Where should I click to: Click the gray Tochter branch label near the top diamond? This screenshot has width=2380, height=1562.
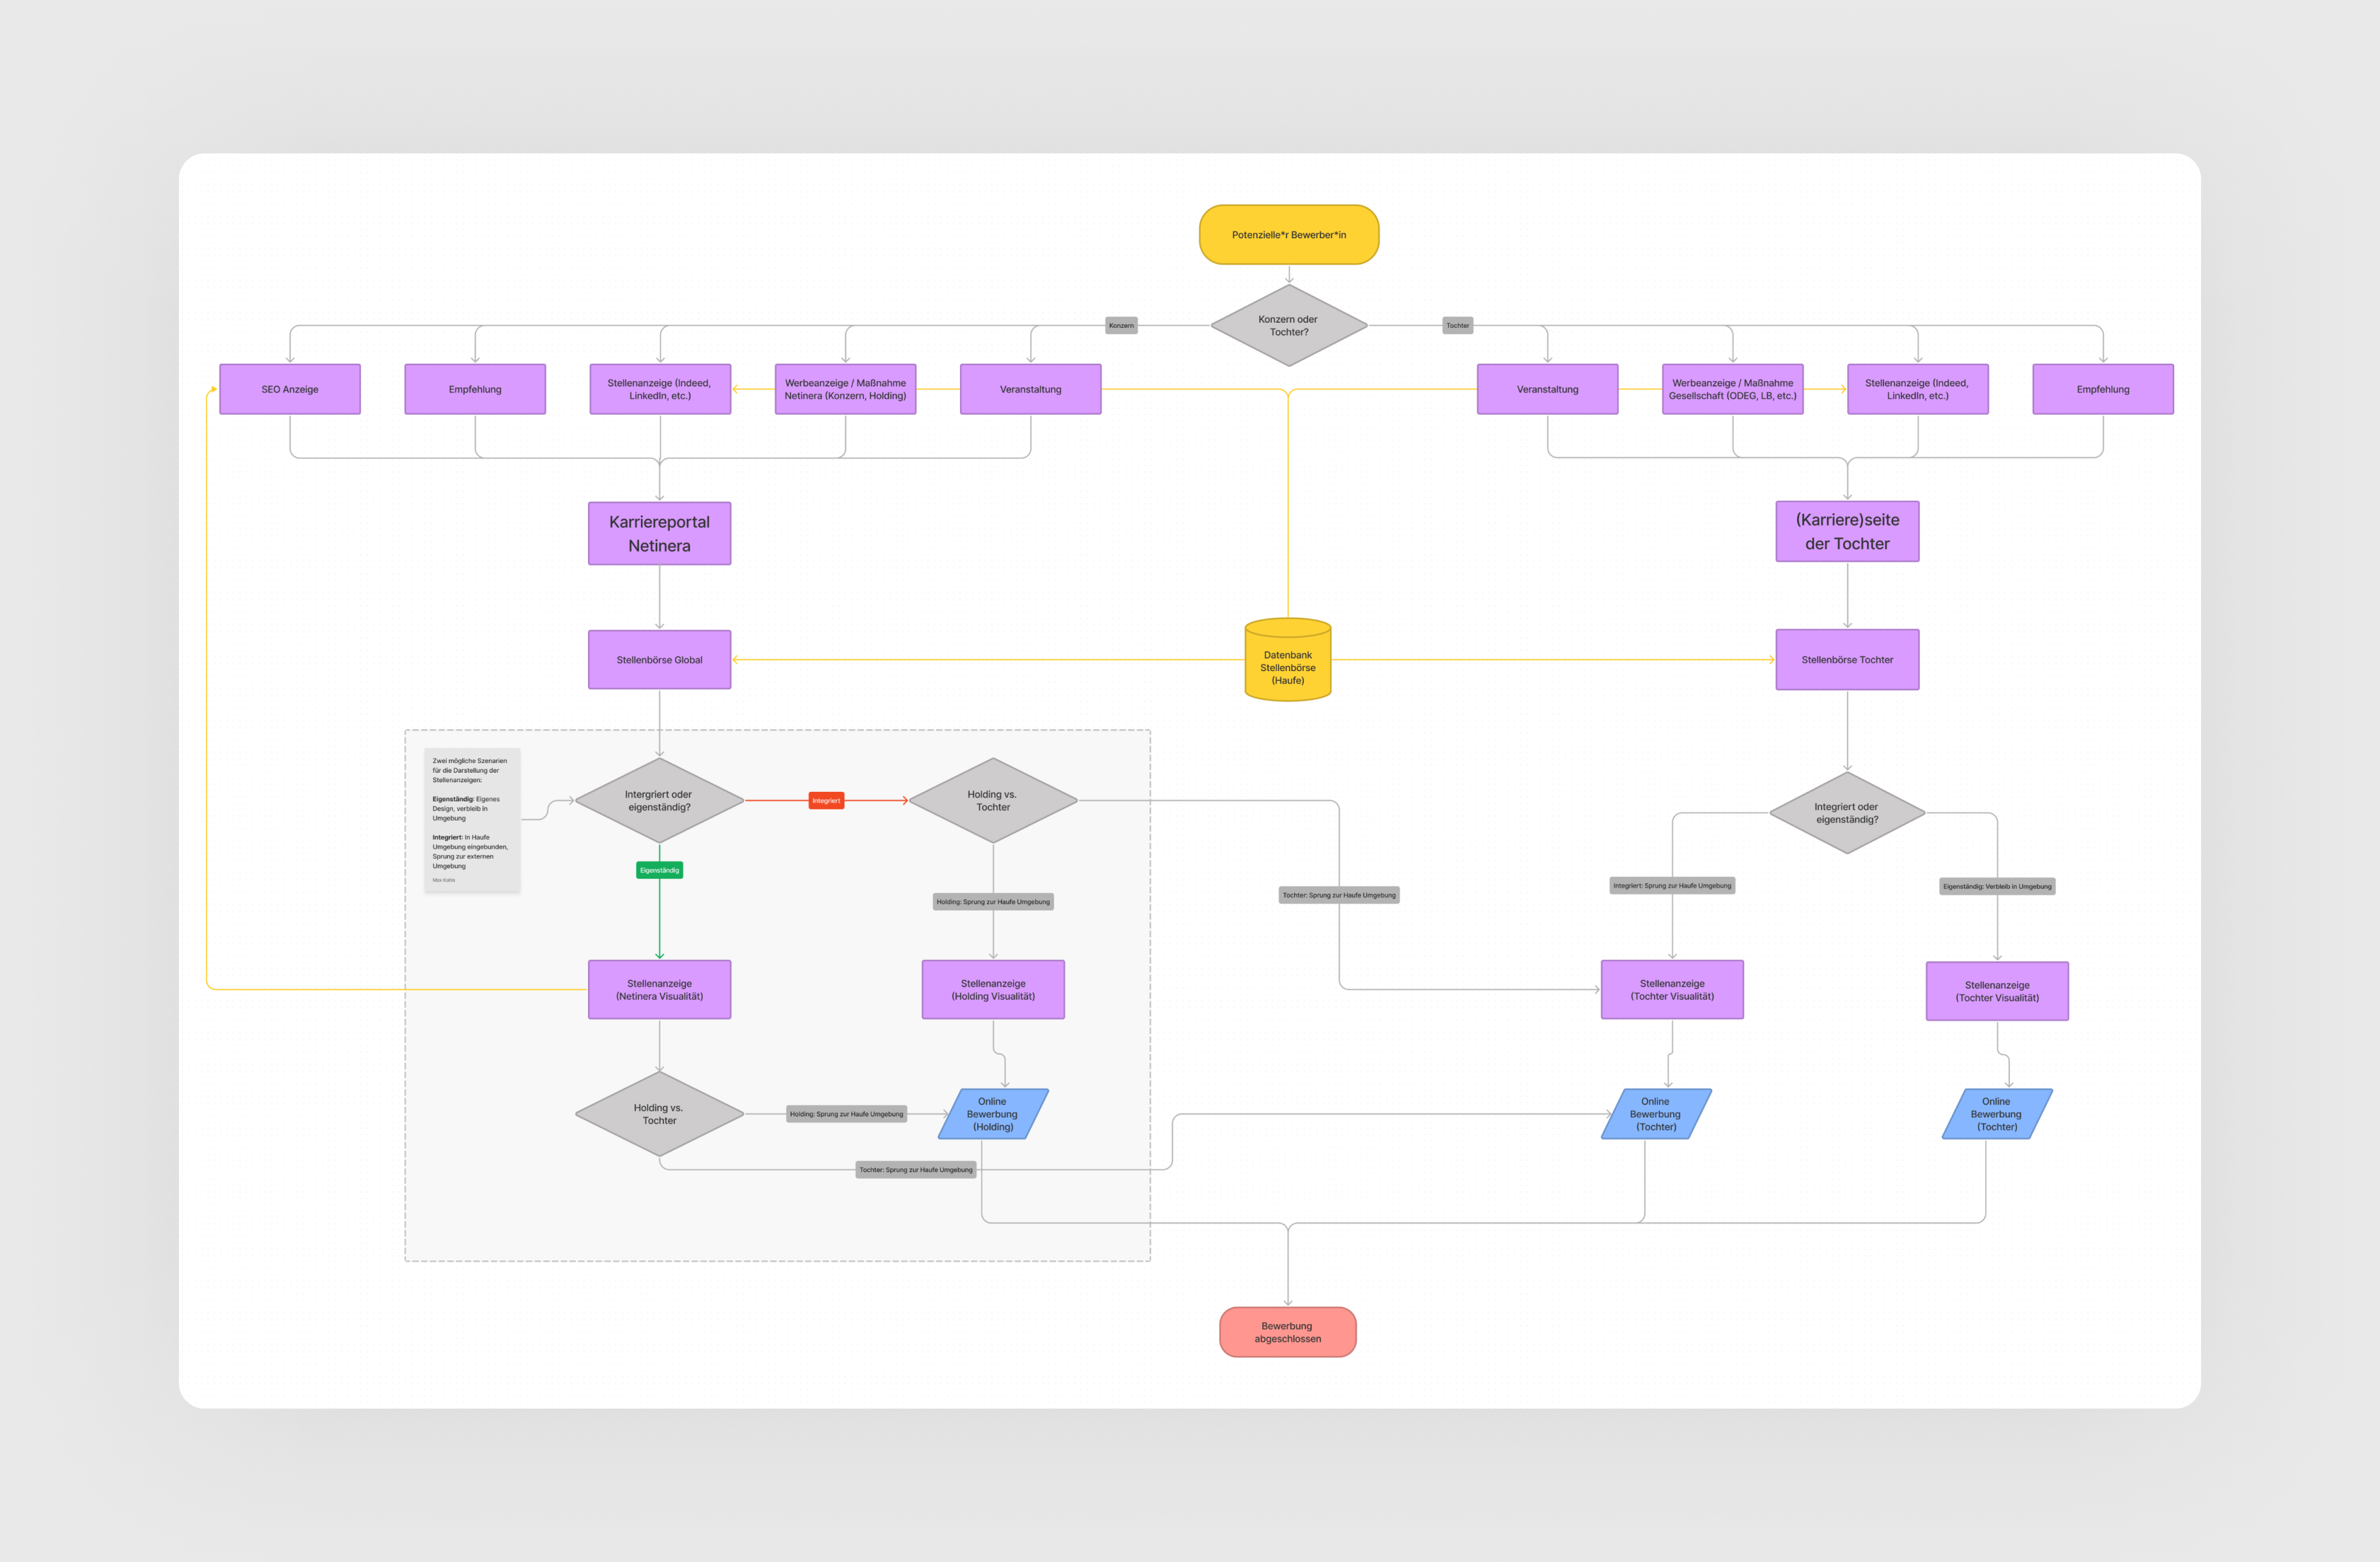point(1457,325)
